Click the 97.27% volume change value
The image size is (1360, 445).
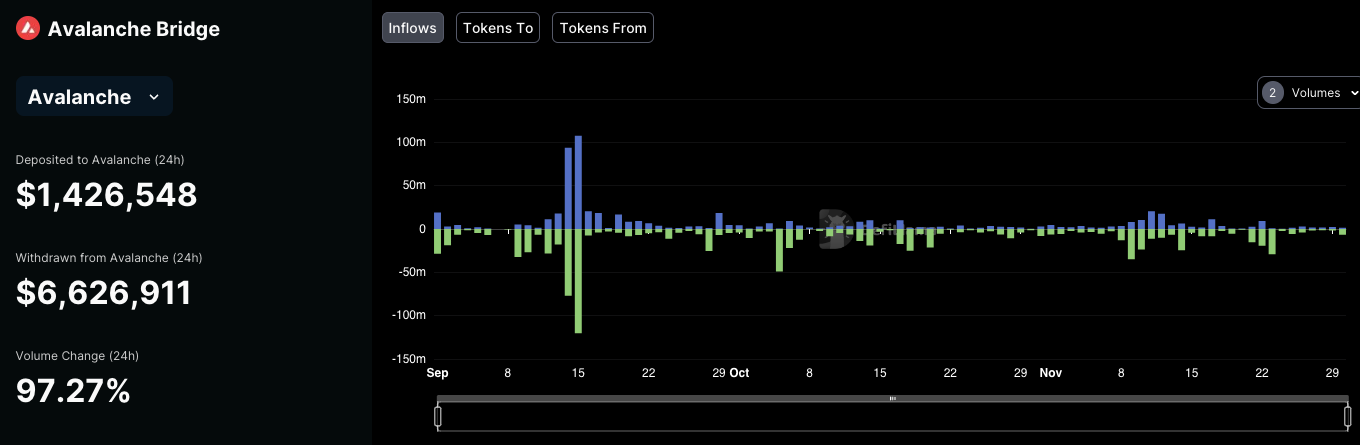pos(73,390)
